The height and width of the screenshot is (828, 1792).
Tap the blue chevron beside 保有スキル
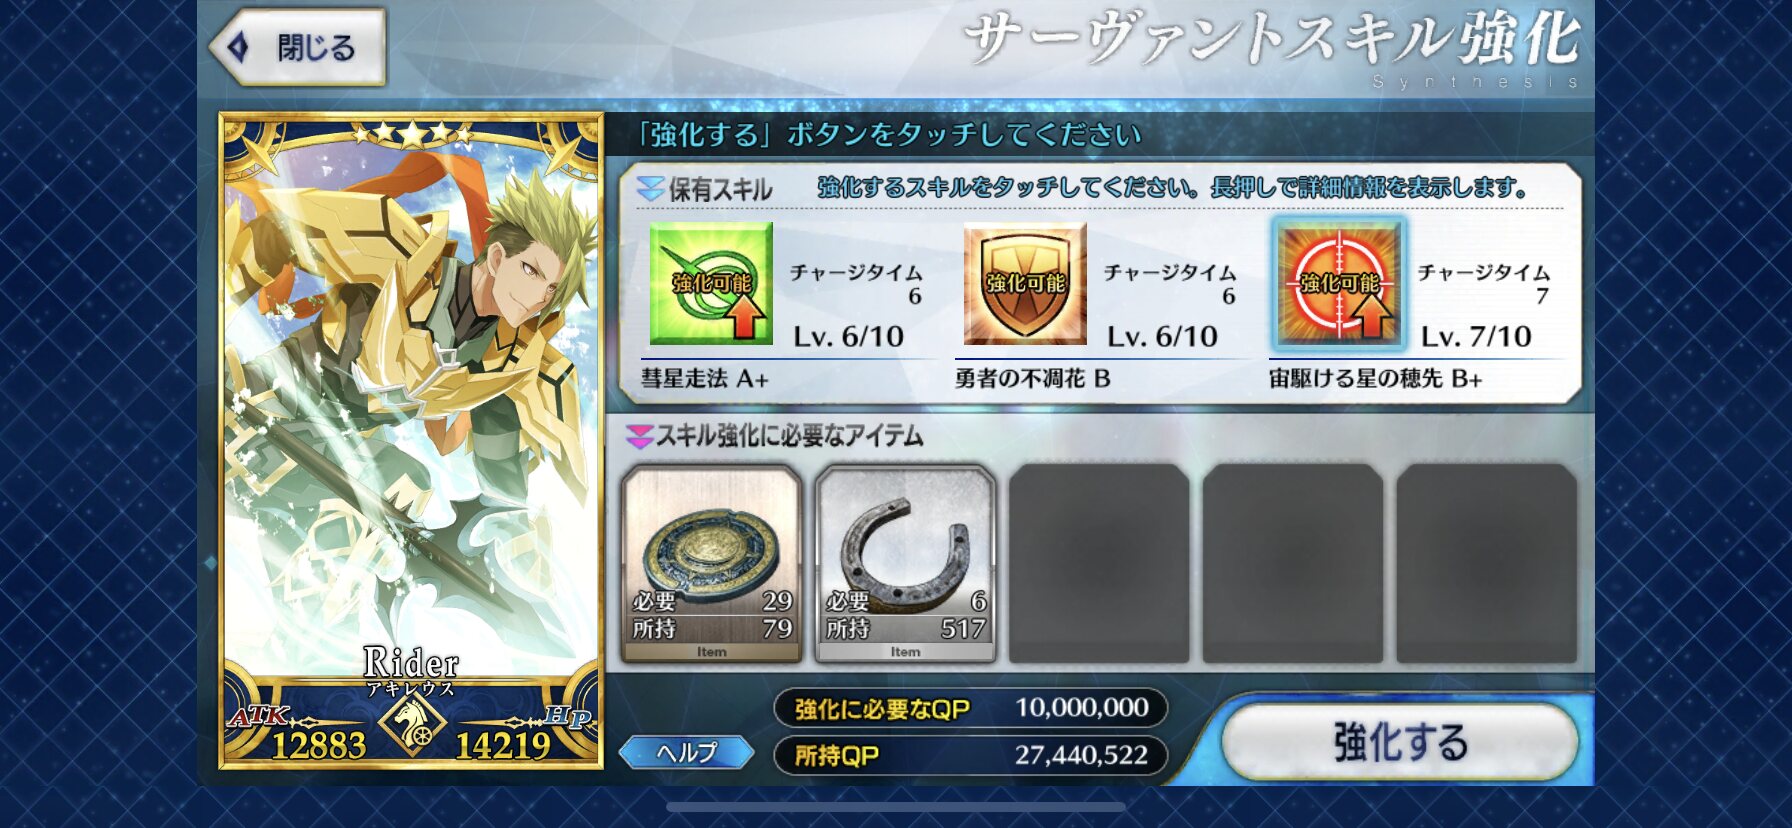coord(650,188)
